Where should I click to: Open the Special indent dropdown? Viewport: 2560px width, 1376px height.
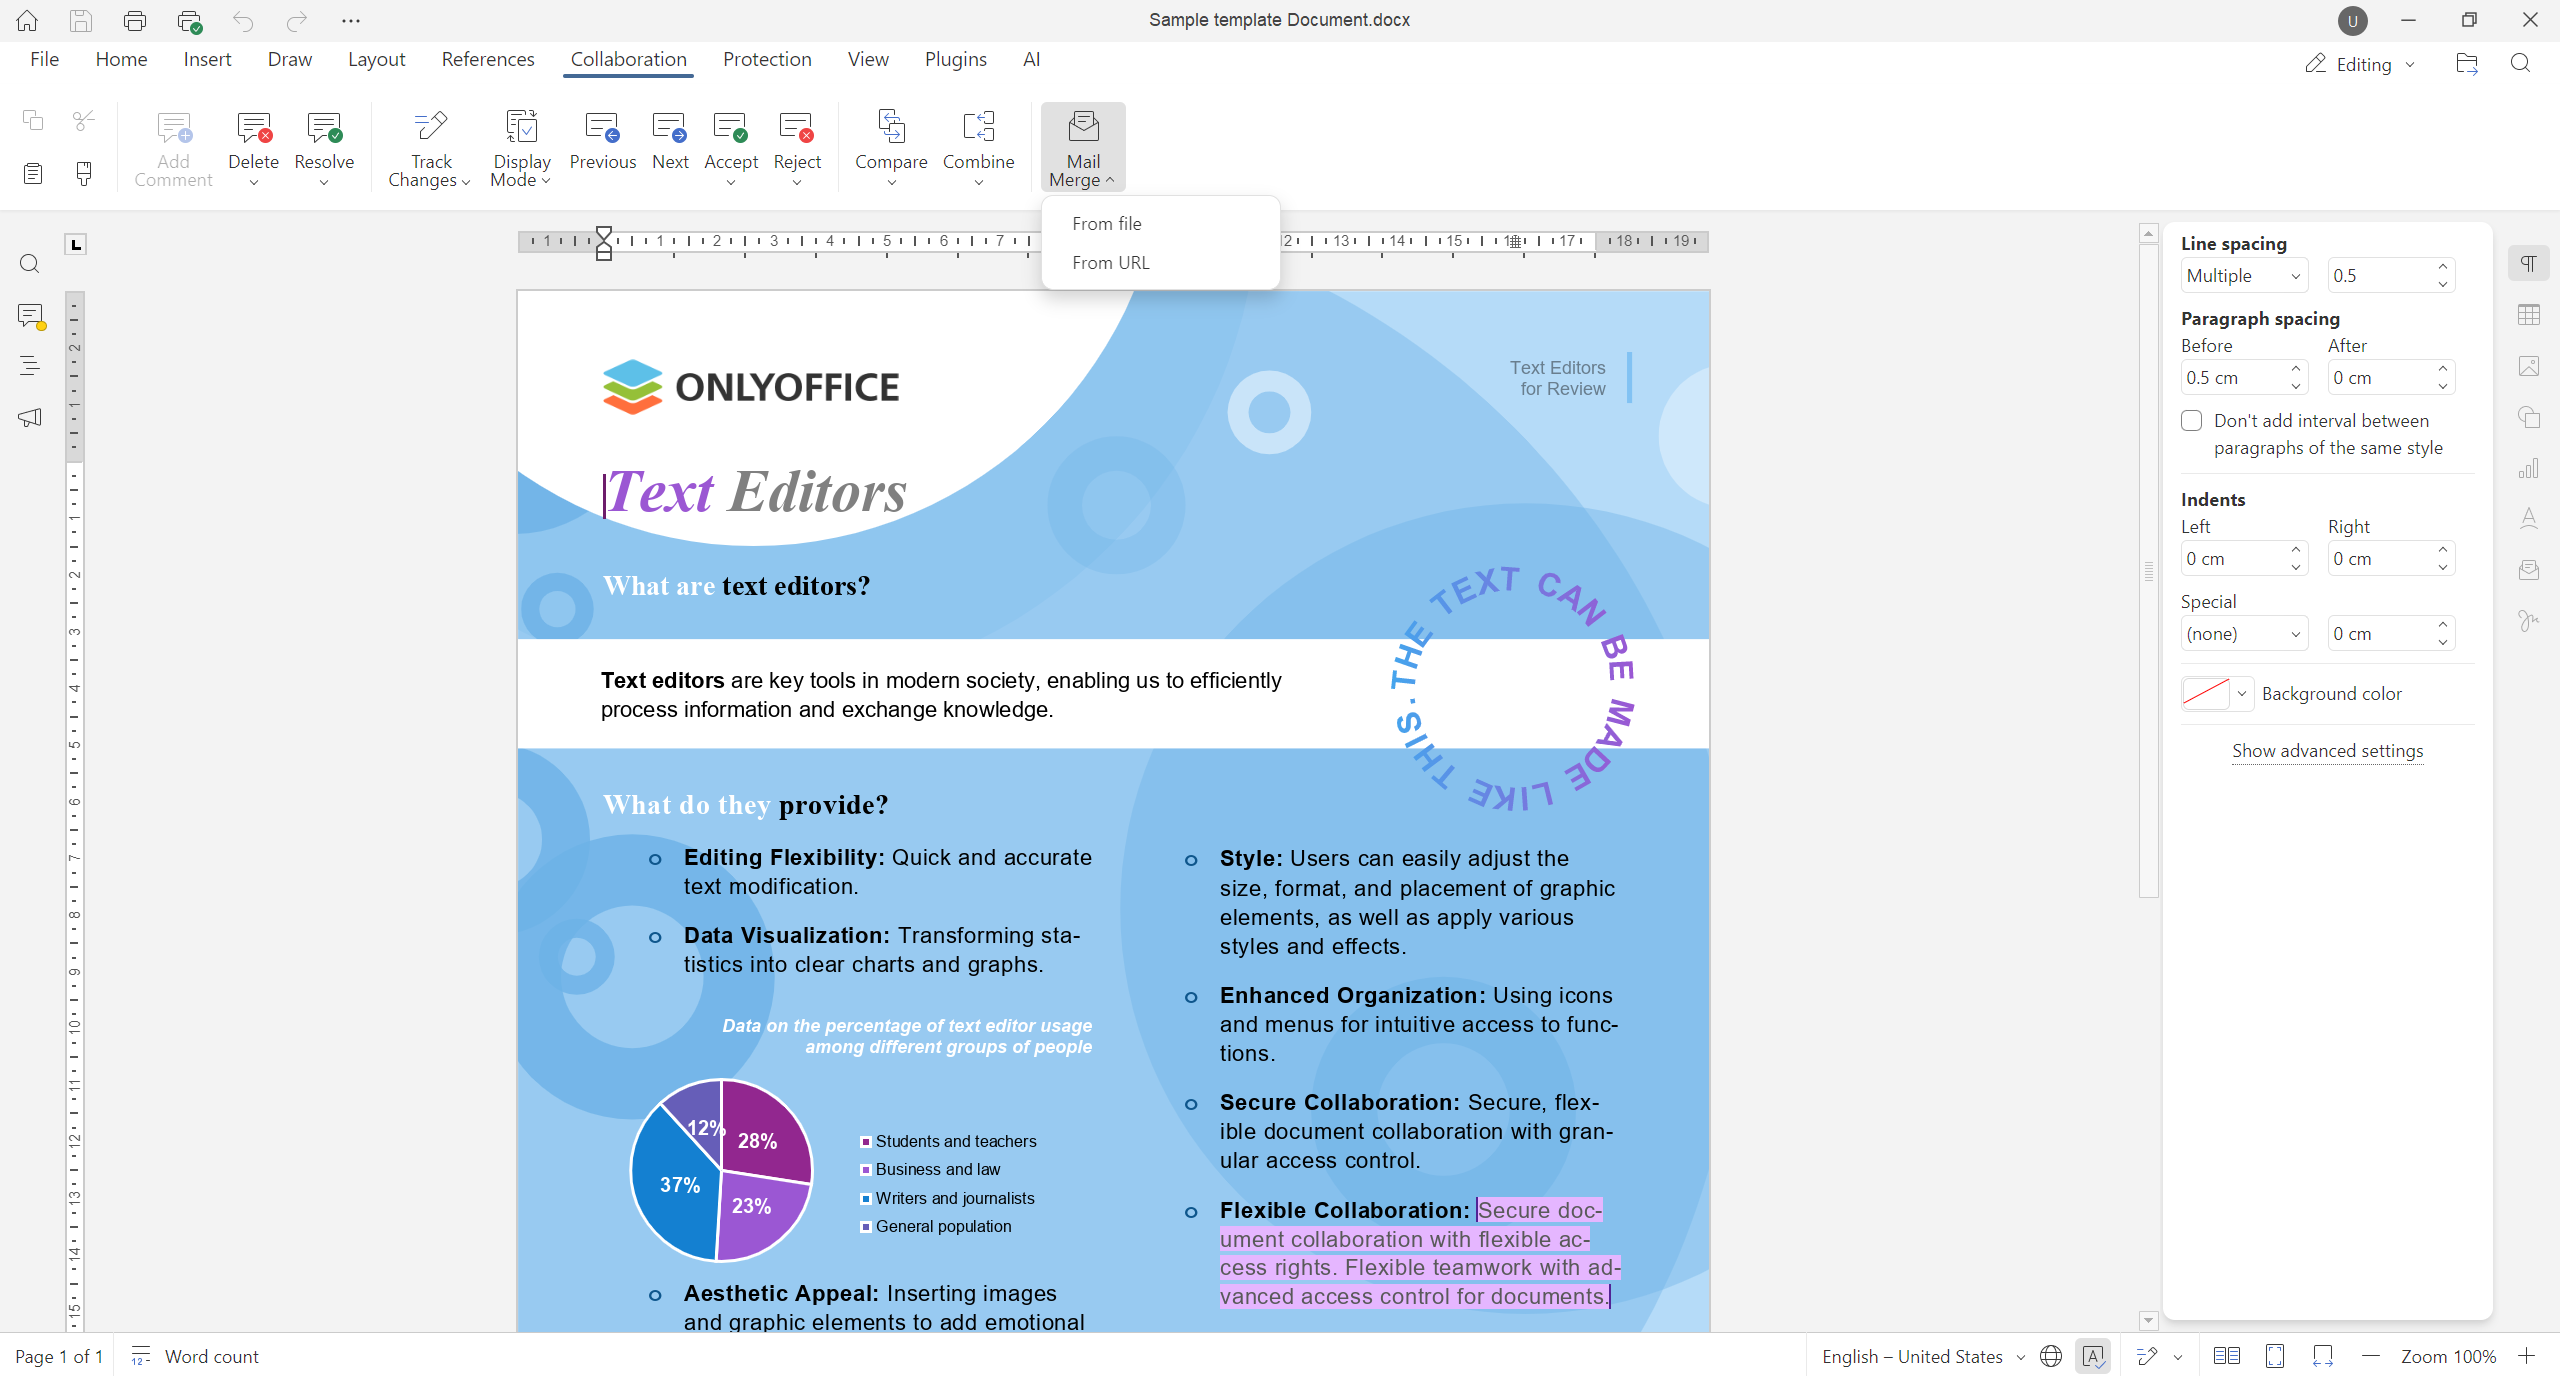pyautogui.click(x=2243, y=633)
